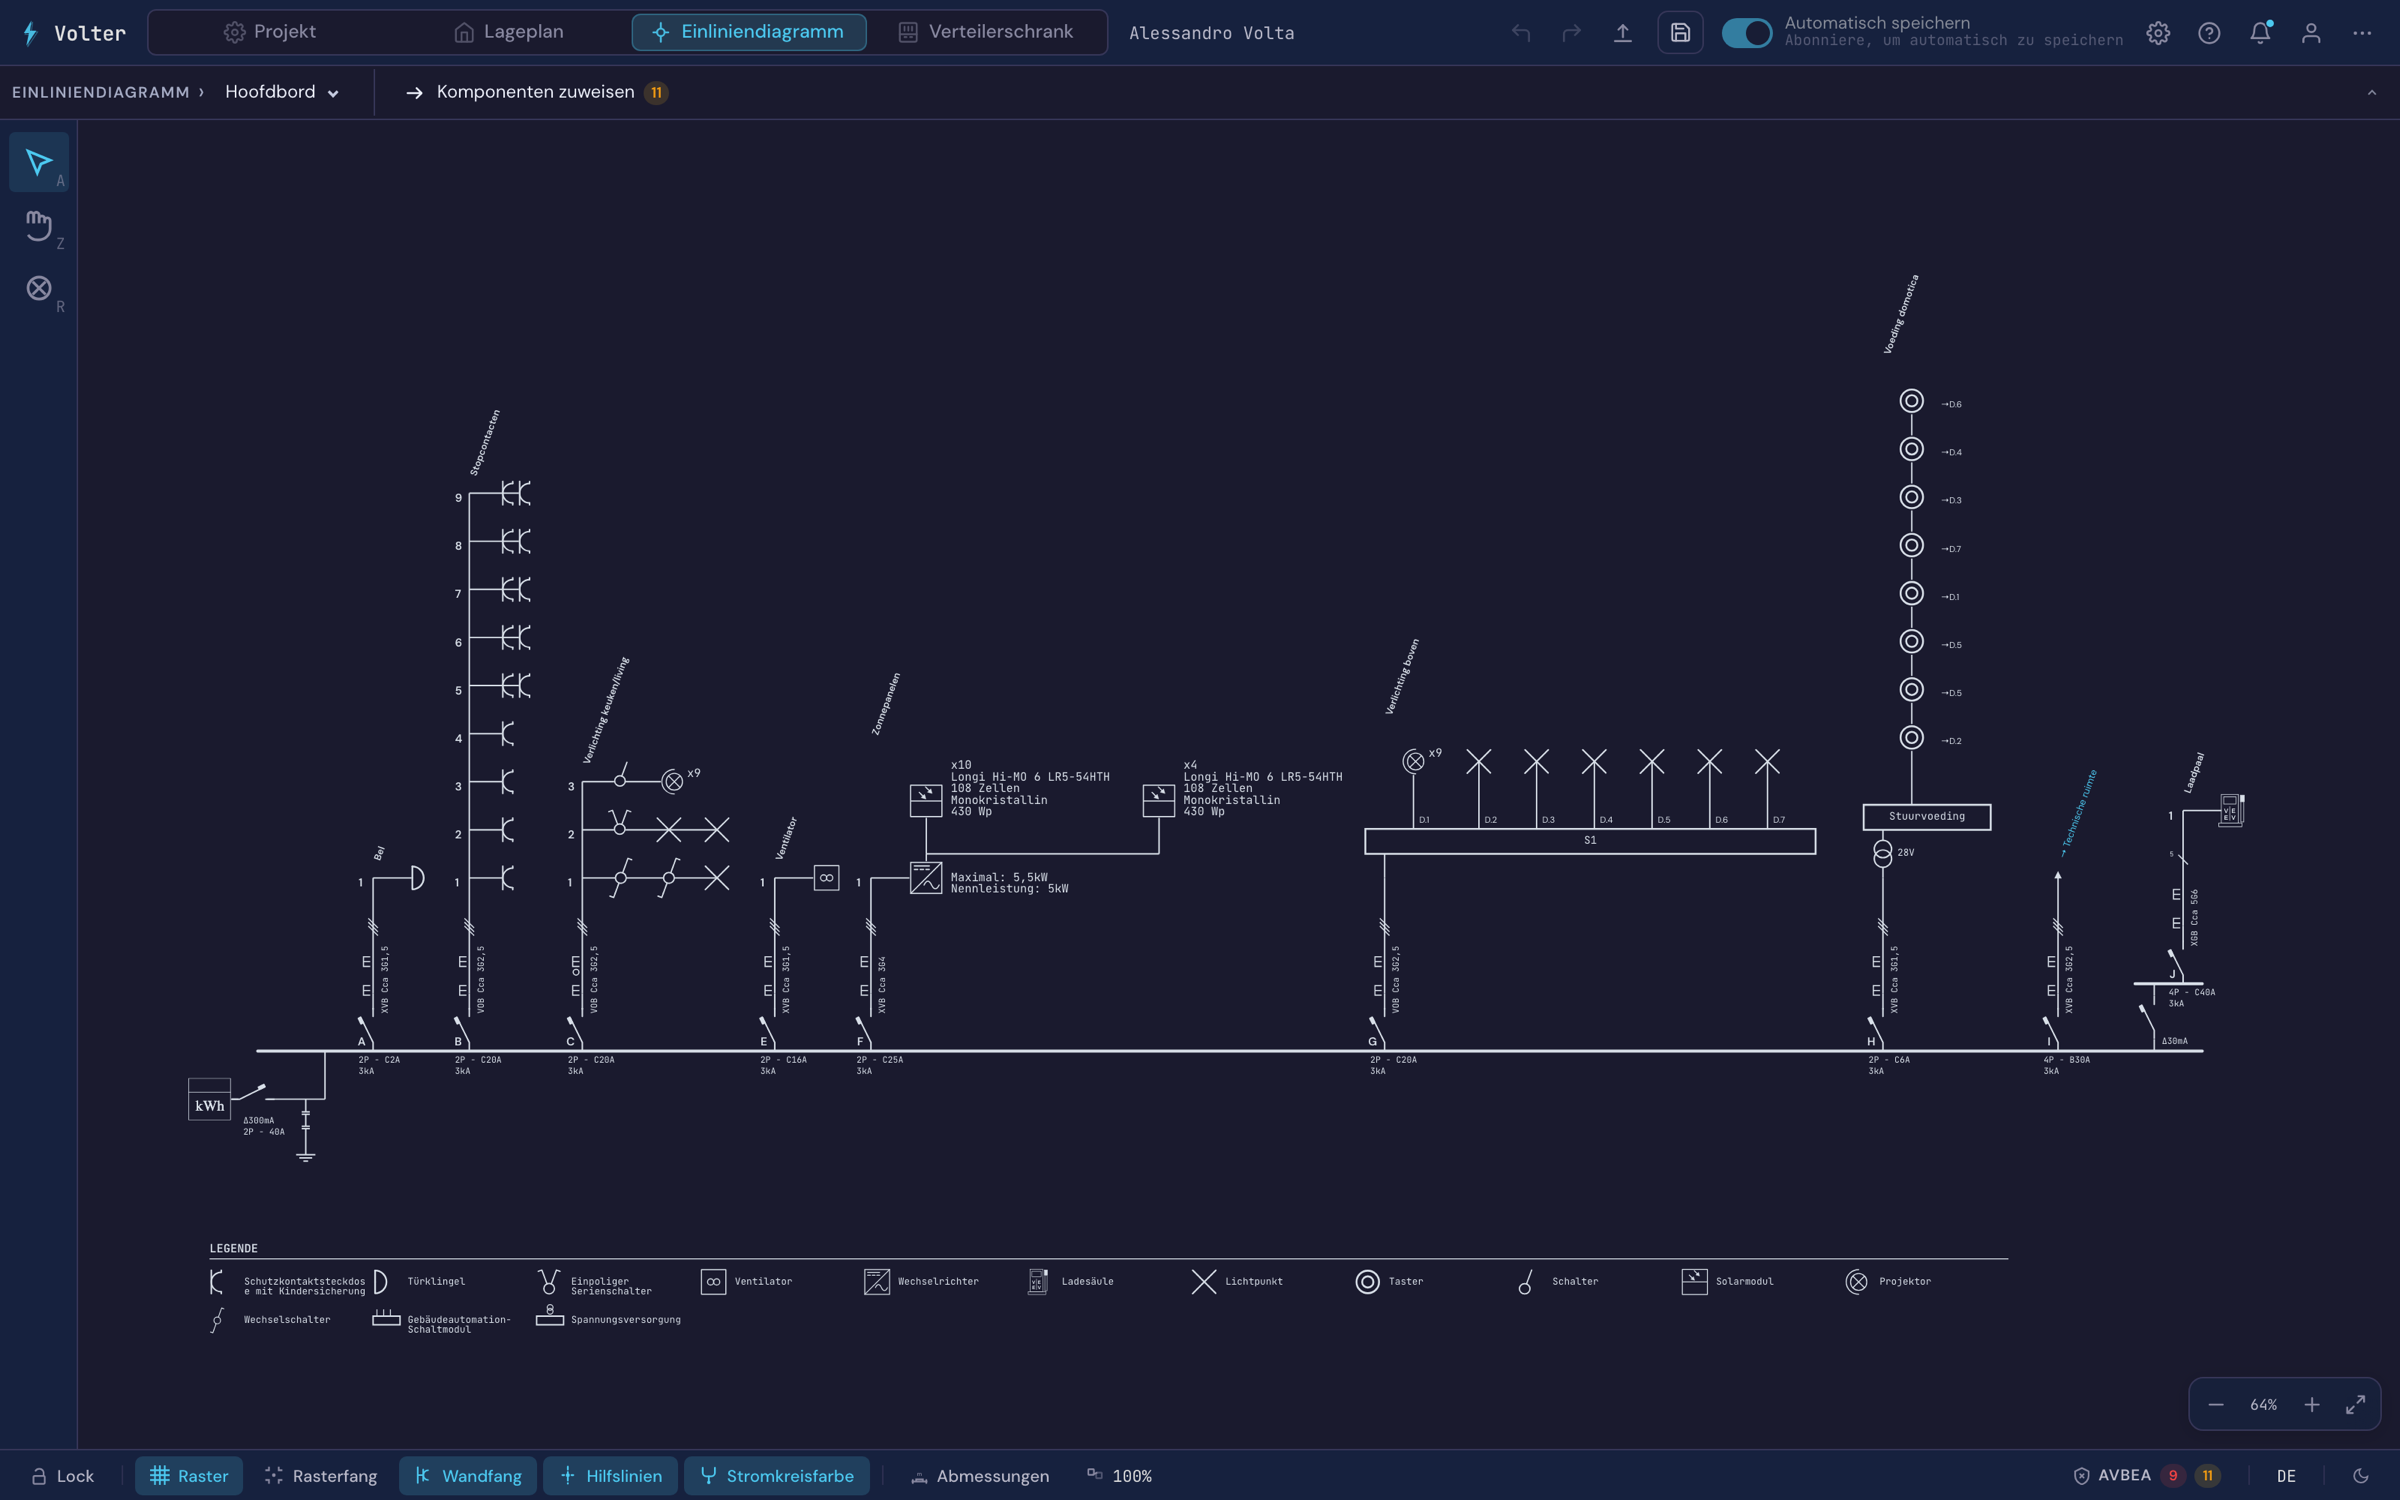This screenshot has width=2400, height=1500.
Task: Click project name Alessandro Volta
Action: pyautogui.click(x=1212, y=33)
